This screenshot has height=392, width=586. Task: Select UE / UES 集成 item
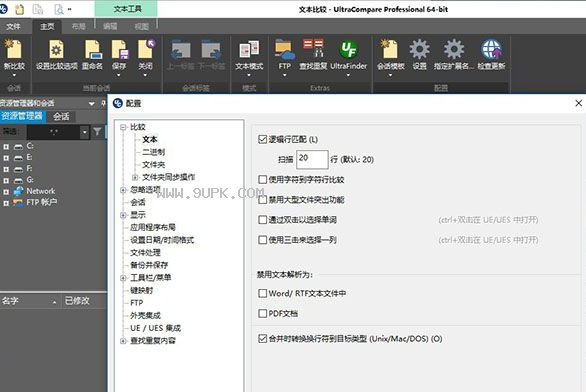[155, 328]
